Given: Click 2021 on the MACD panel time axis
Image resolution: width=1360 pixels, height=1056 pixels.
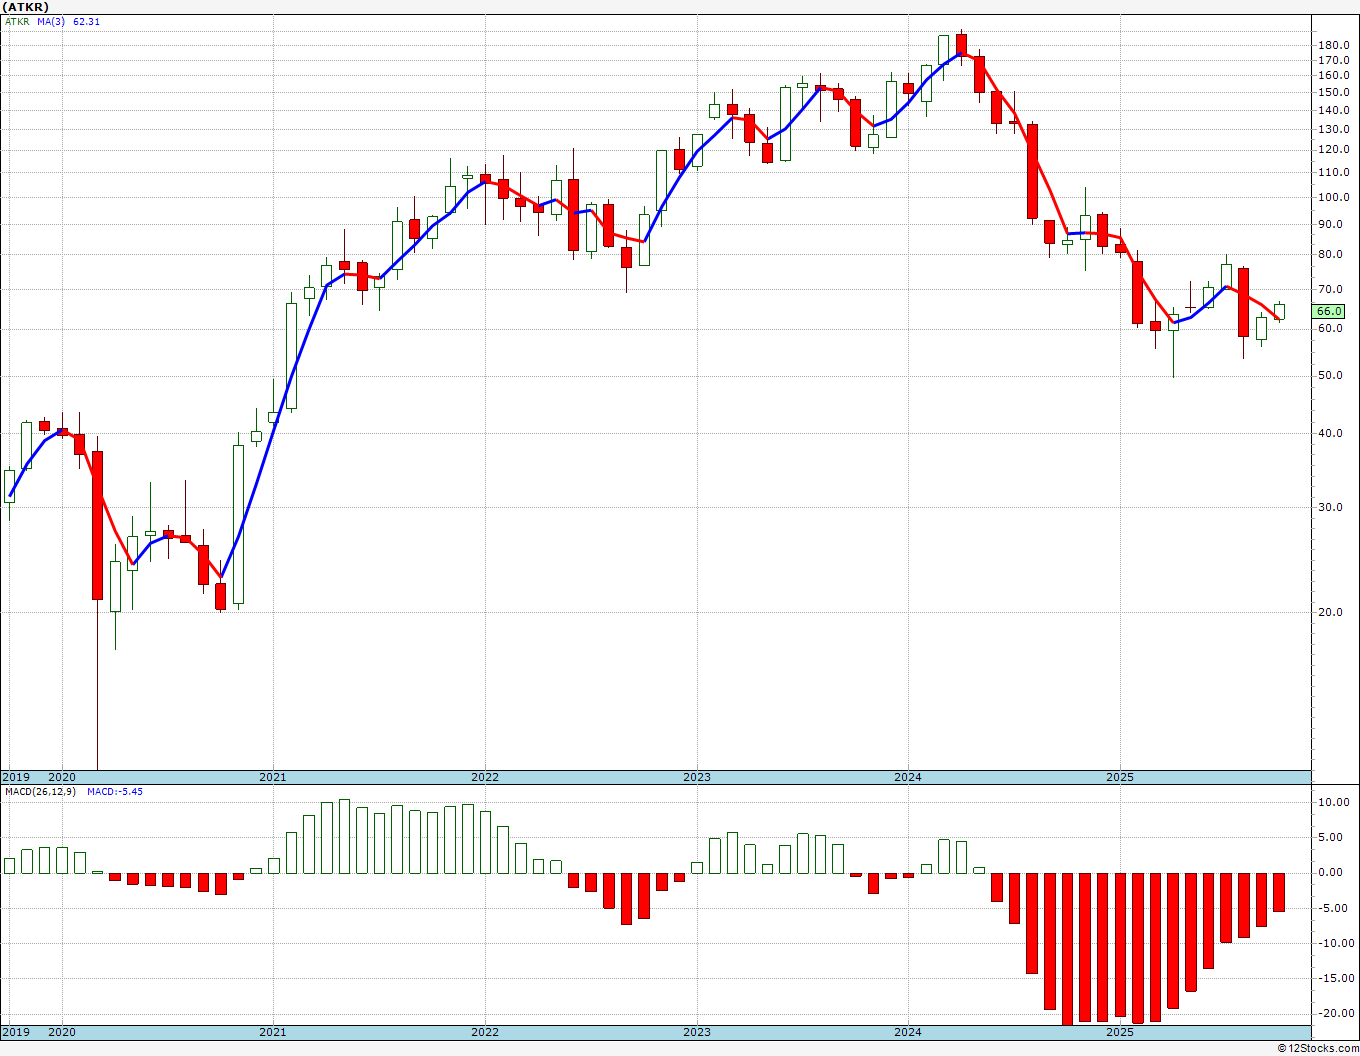Looking at the screenshot, I should tap(273, 1032).
